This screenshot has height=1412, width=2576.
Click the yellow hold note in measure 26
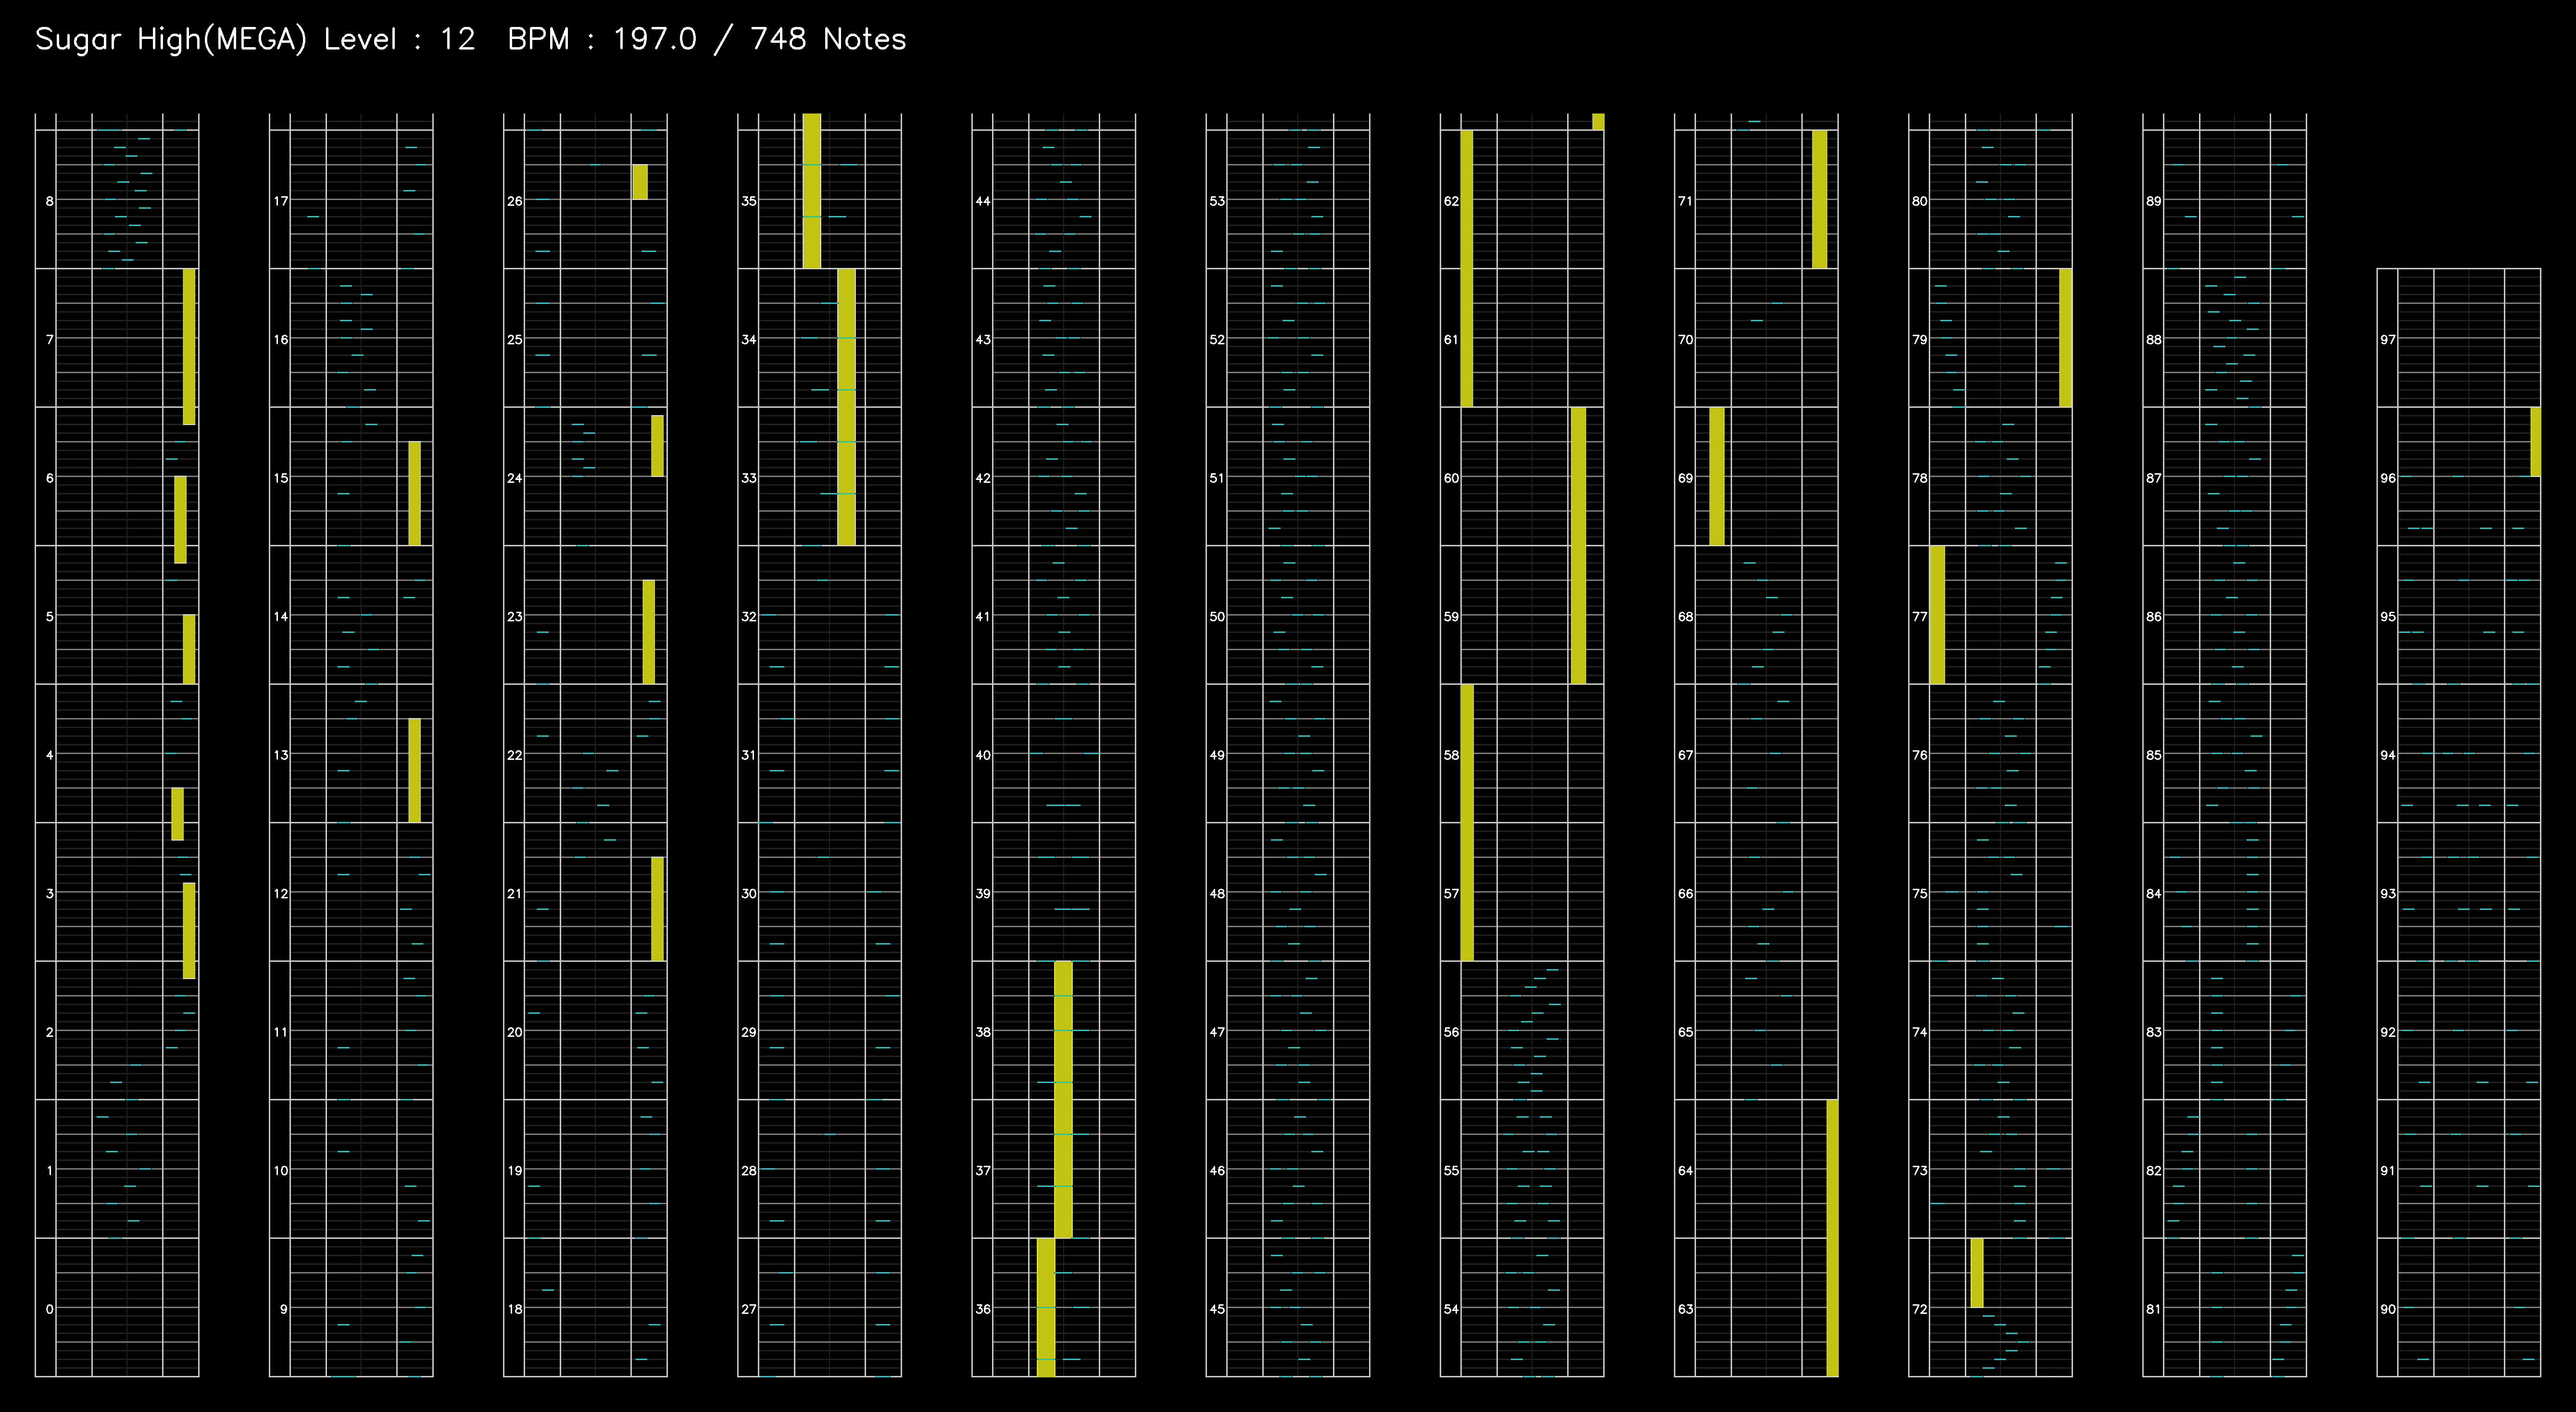640,182
